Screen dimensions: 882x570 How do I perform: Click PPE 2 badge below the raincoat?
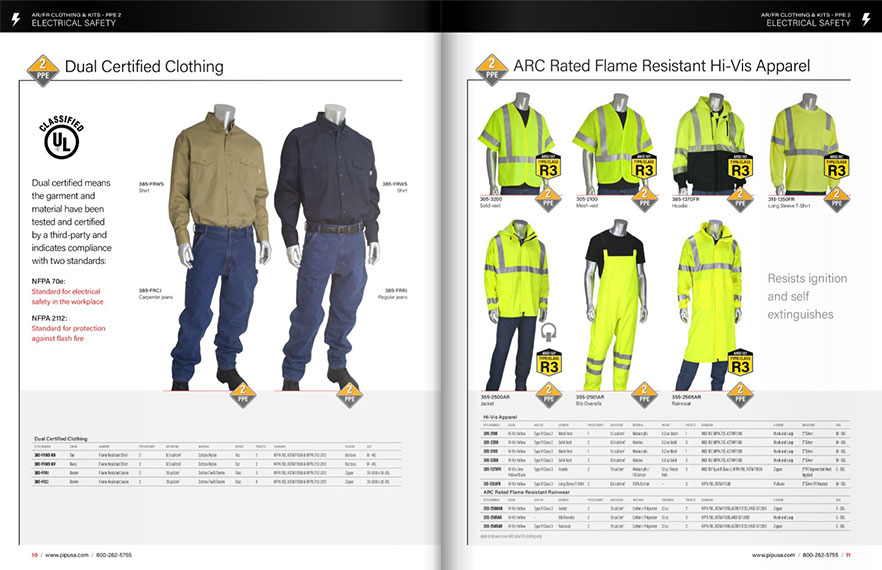(740, 394)
